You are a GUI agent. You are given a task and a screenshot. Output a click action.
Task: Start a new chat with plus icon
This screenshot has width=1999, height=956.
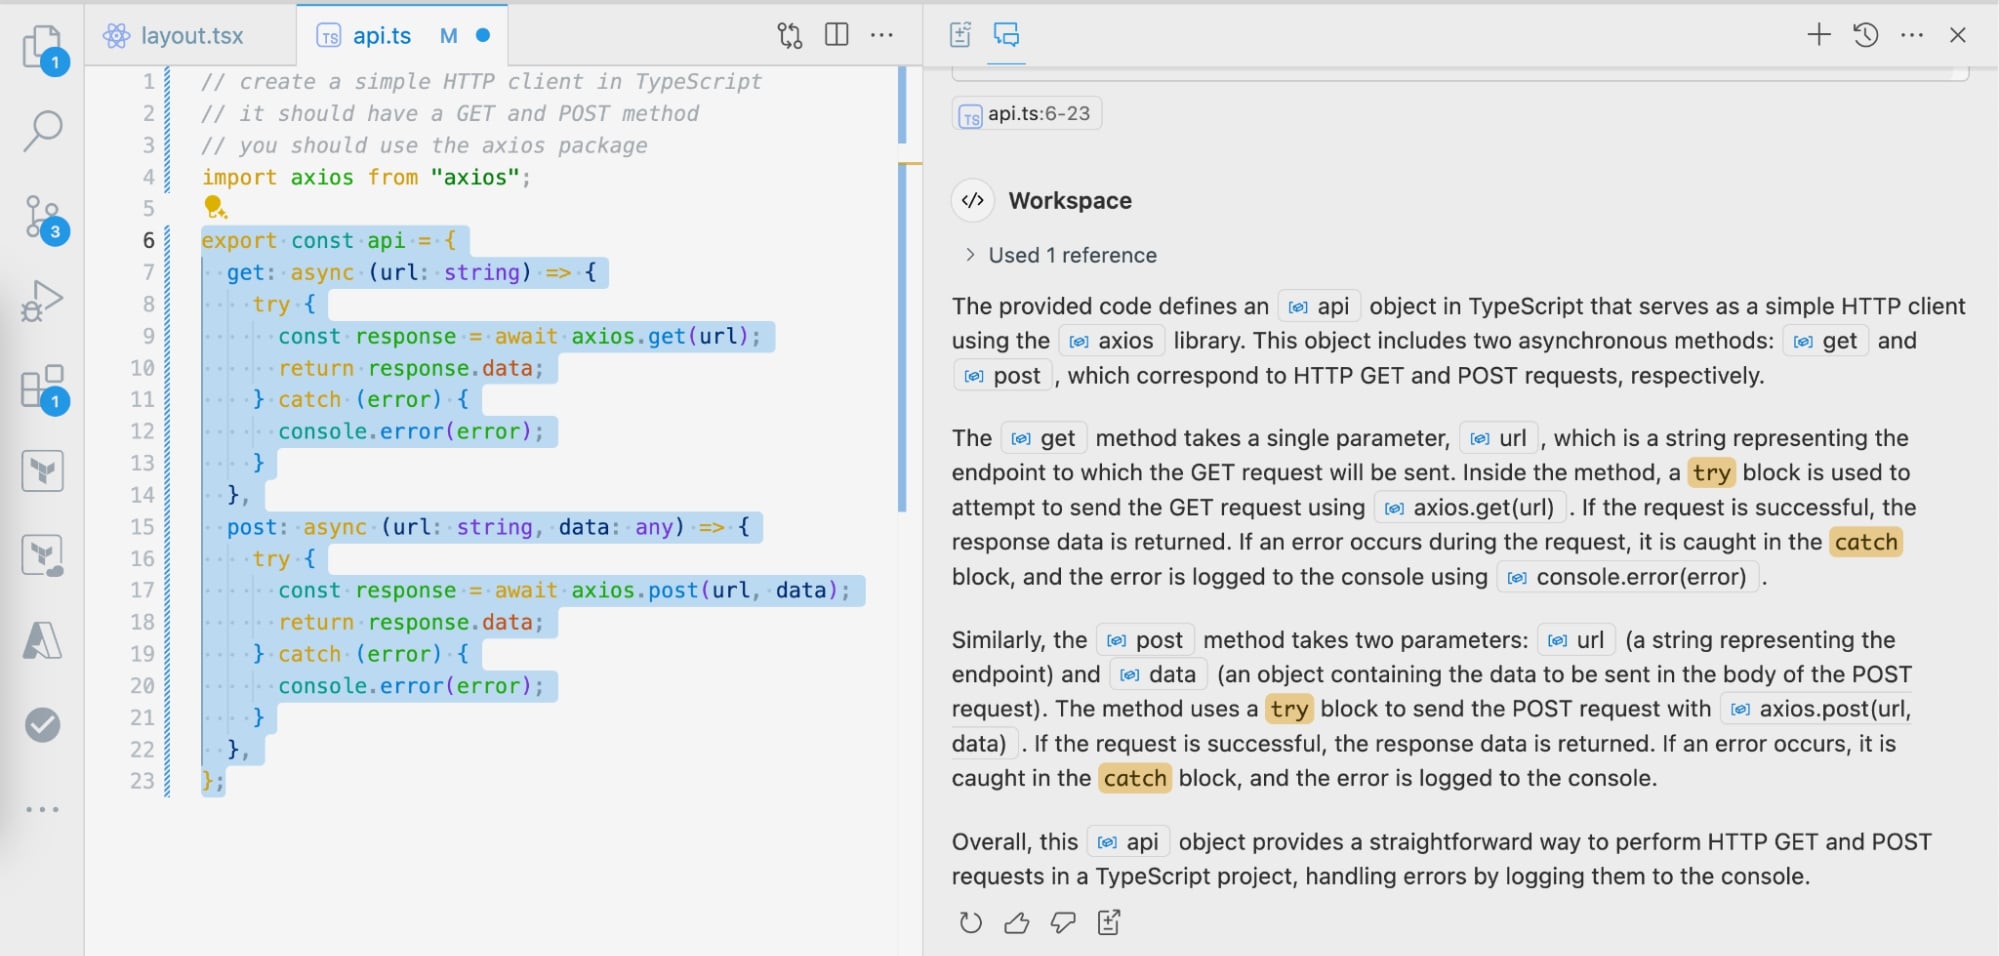click(x=1819, y=35)
